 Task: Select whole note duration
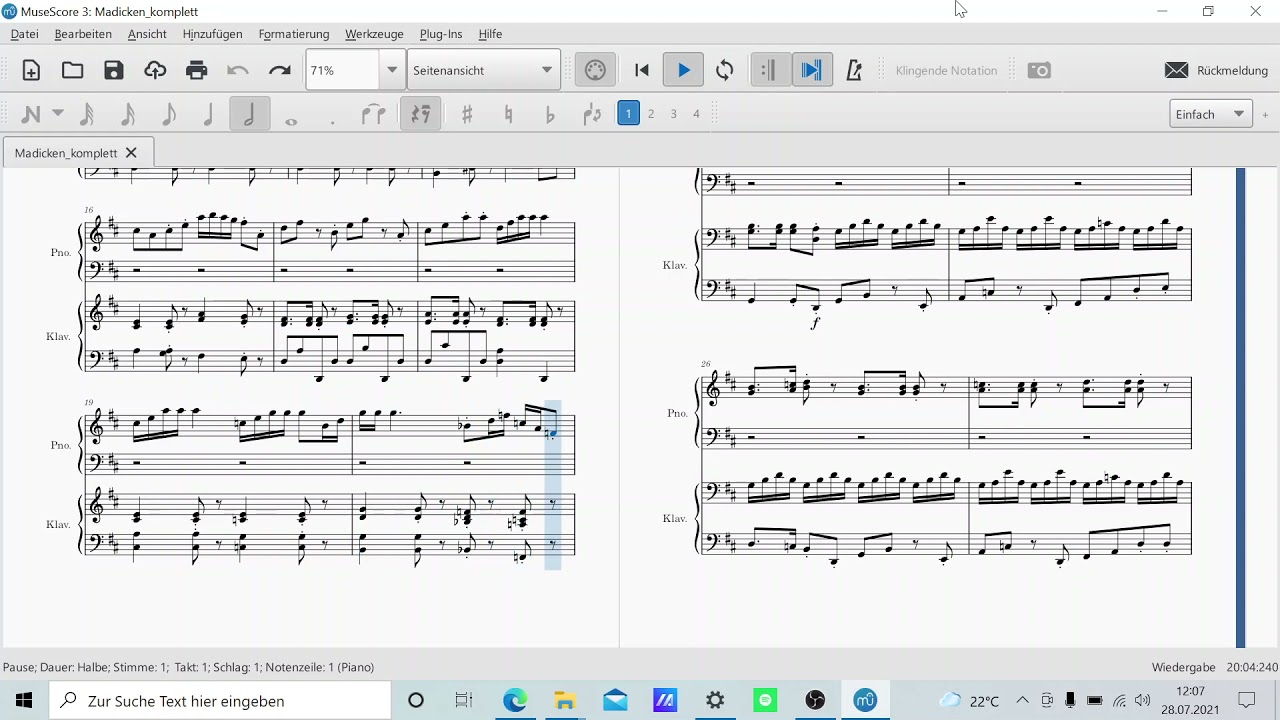(x=291, y=121)
